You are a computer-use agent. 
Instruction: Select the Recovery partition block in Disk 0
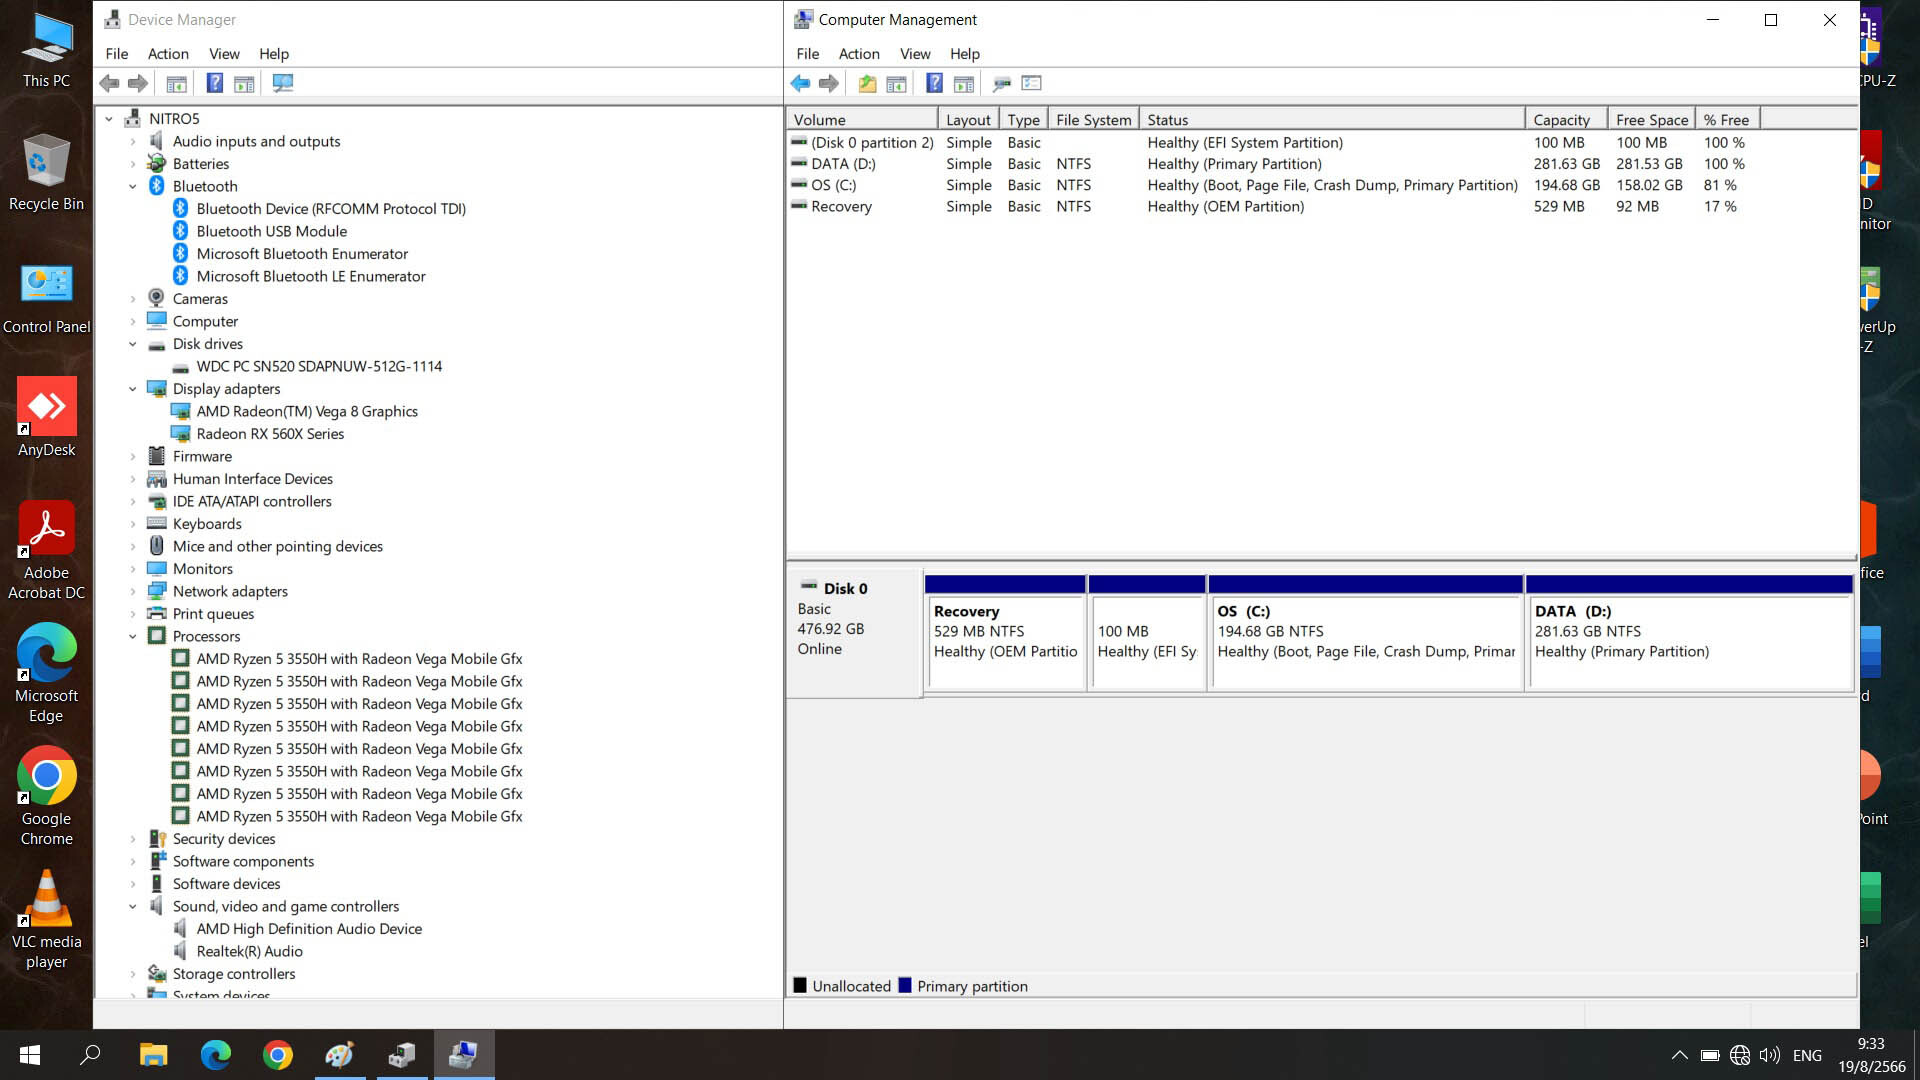(1006, 632)
